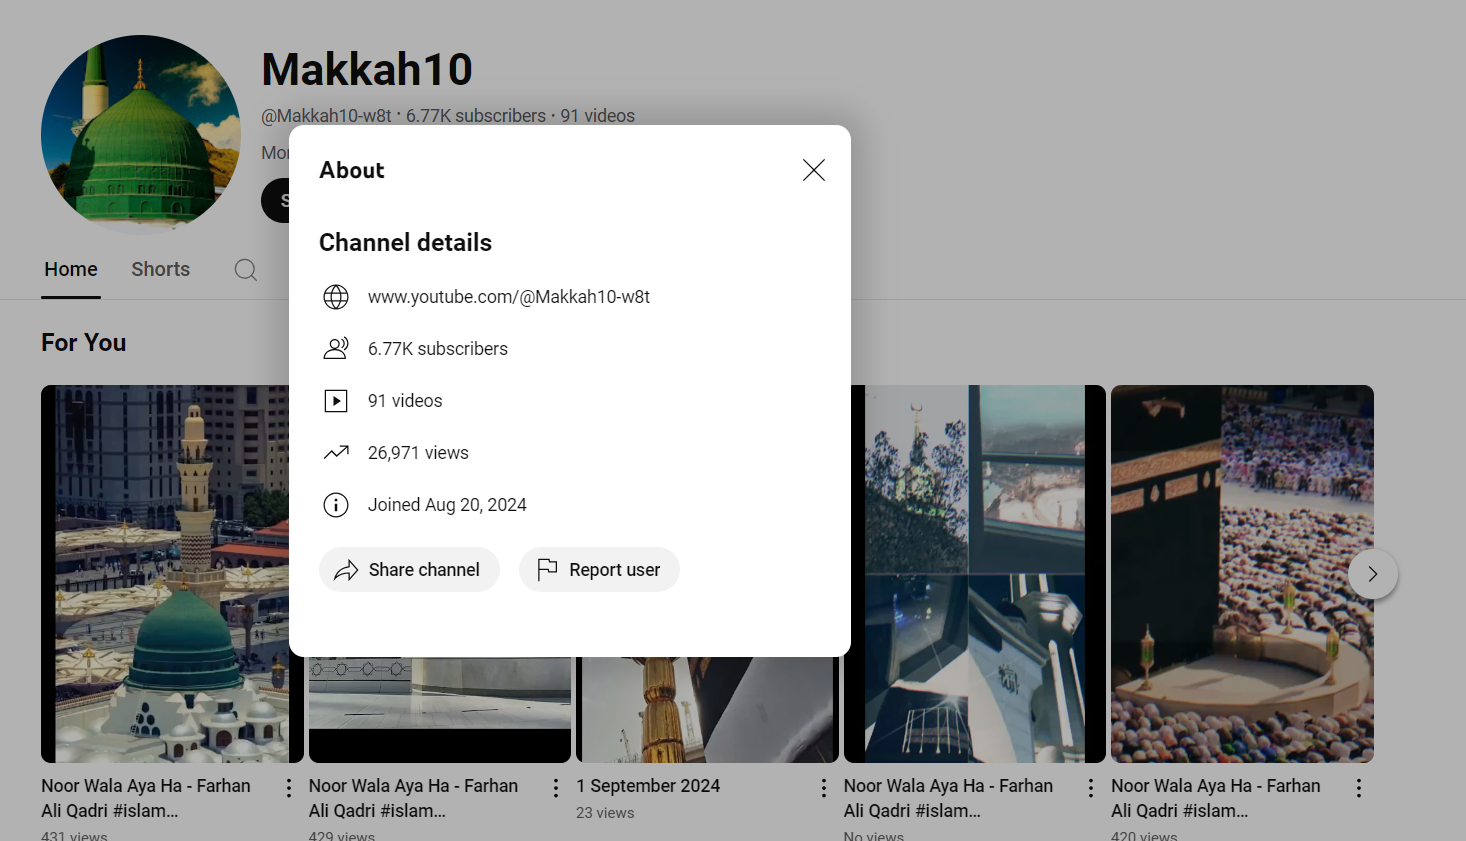Show next videos with carousel arrow
This screenshot has height=841, width=1466.
pos(1373,574)
